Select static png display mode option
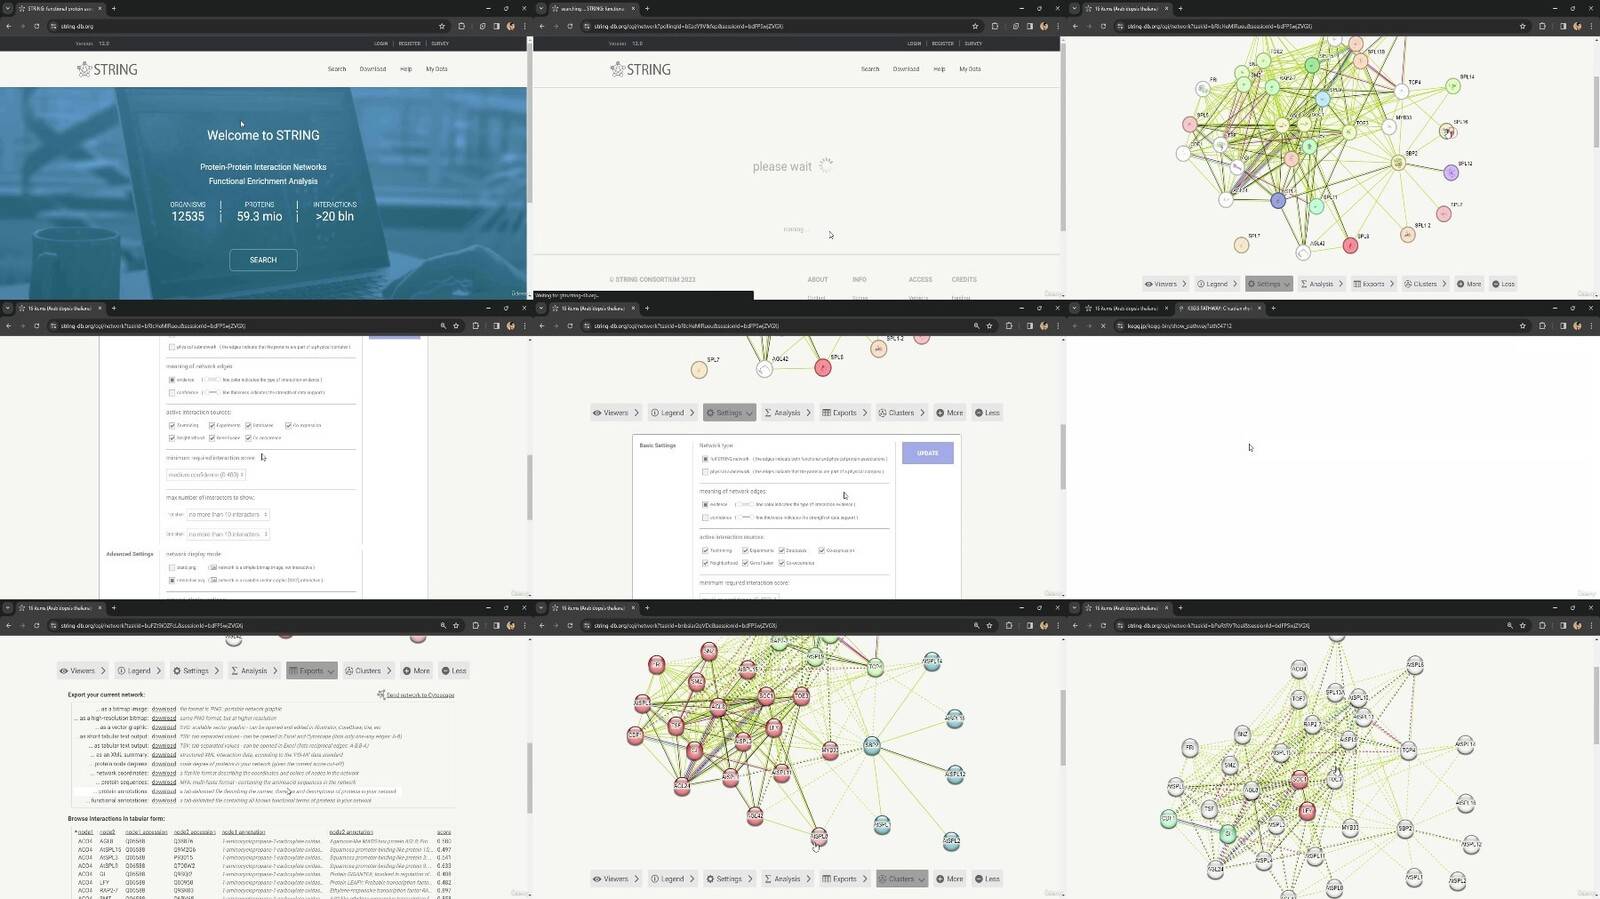 point(172,567)
